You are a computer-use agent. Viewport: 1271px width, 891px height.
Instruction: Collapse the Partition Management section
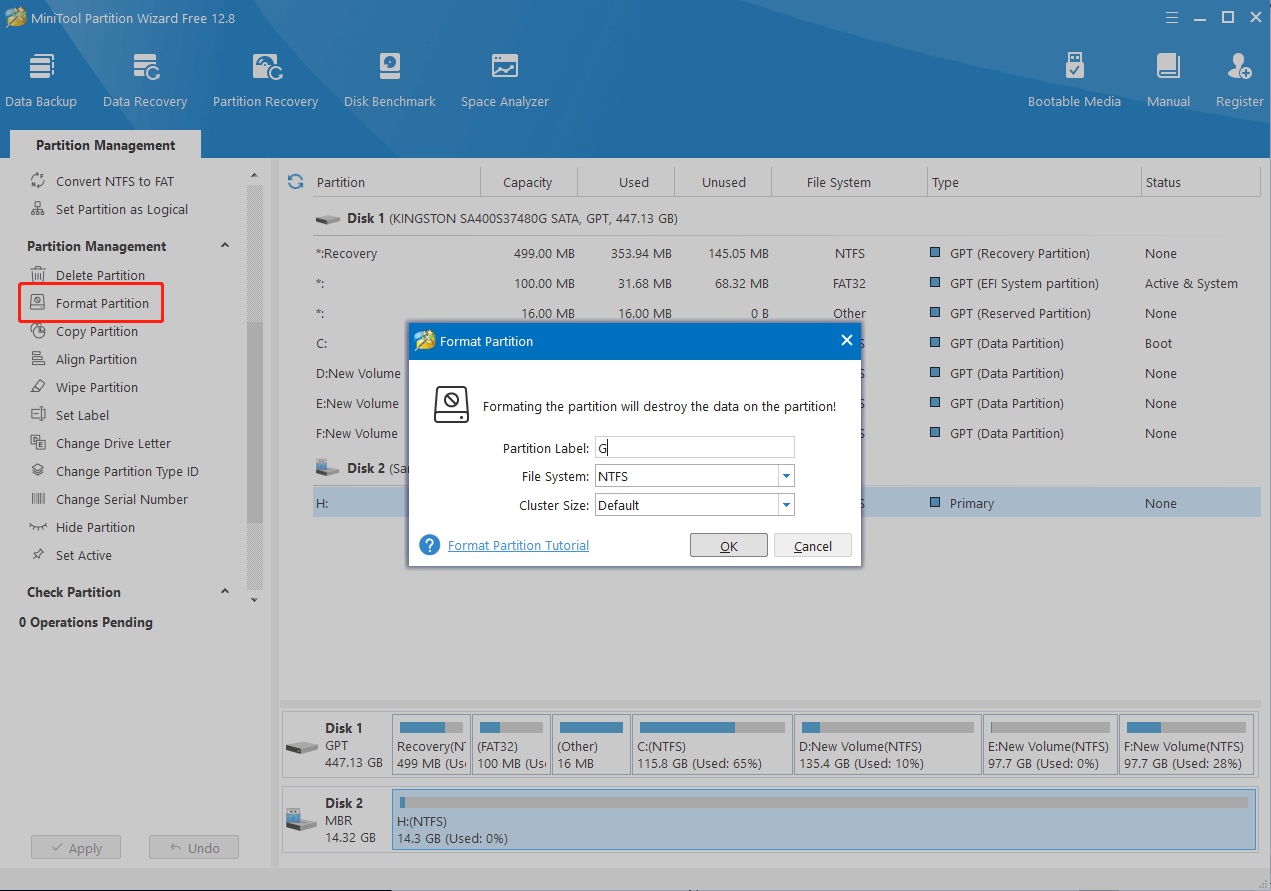(x=224, y=246)
